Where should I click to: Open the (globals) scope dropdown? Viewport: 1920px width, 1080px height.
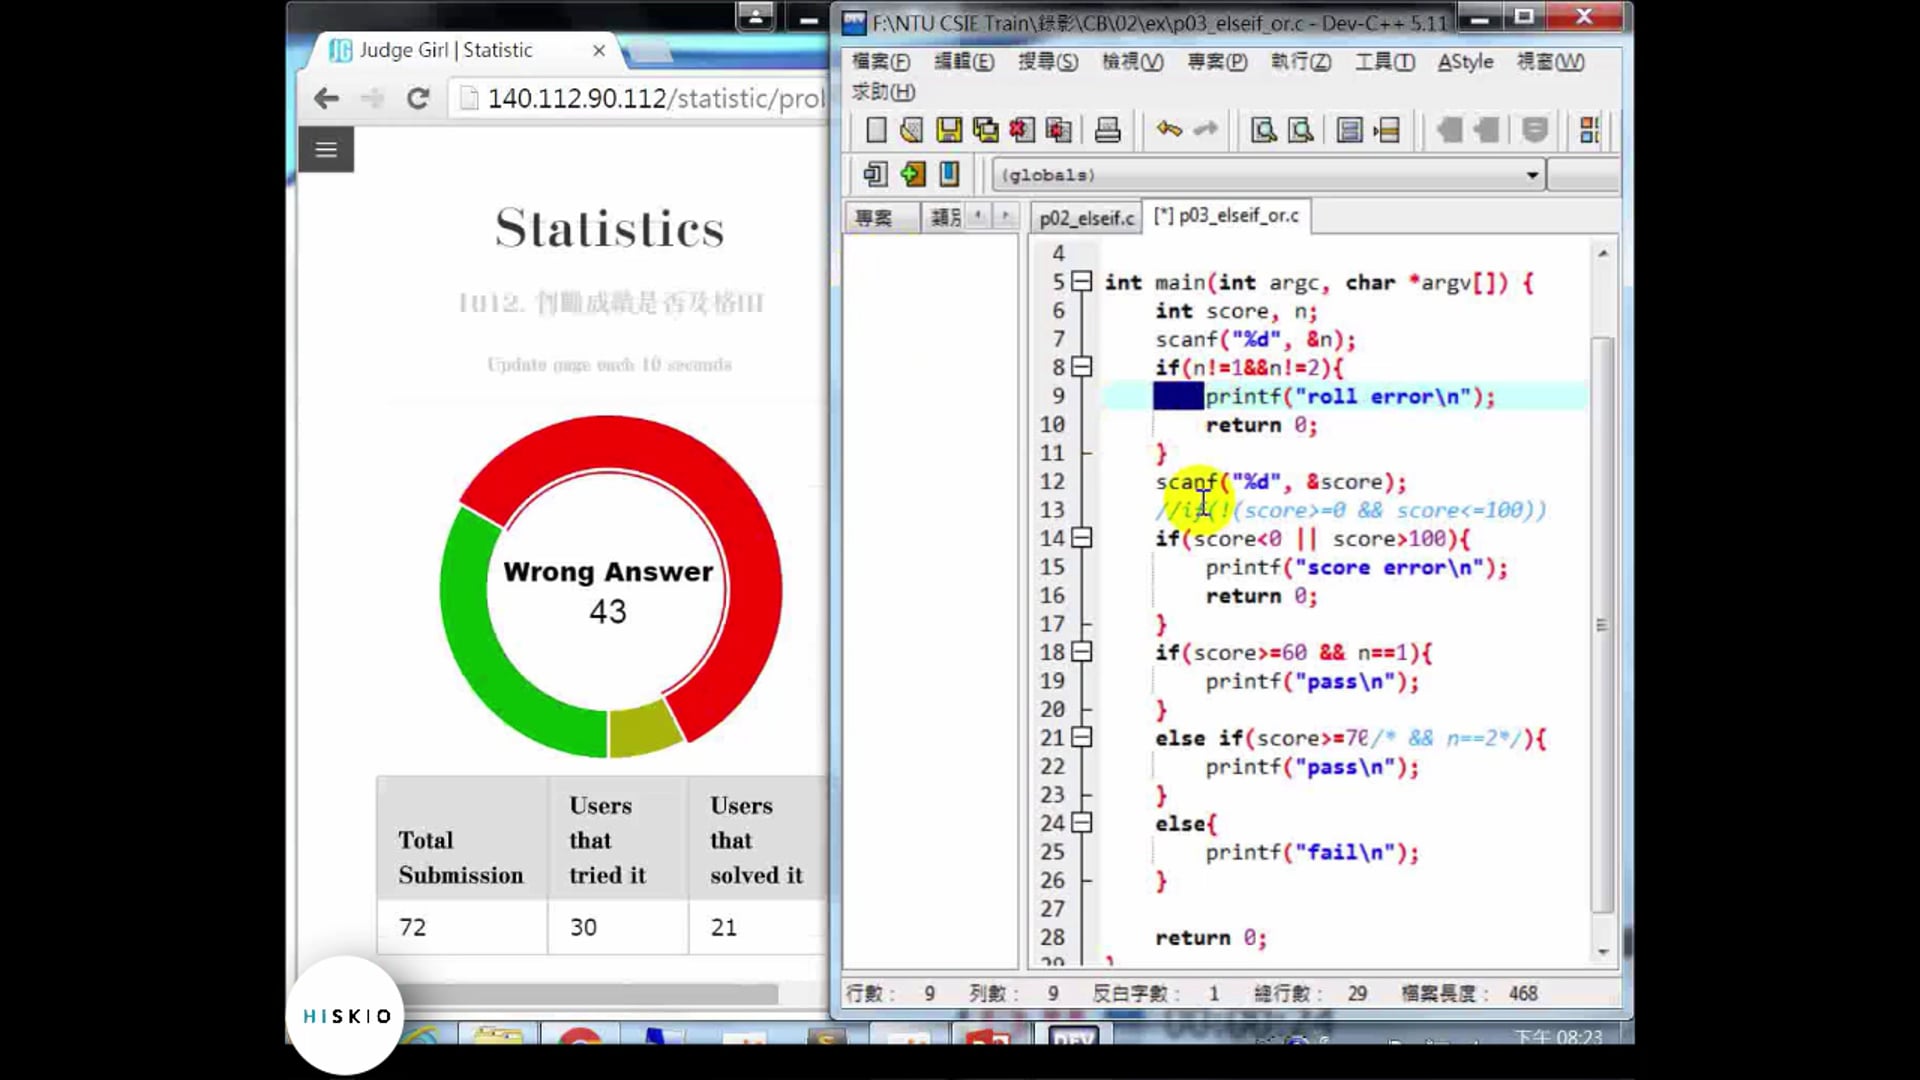(1531, 175)
